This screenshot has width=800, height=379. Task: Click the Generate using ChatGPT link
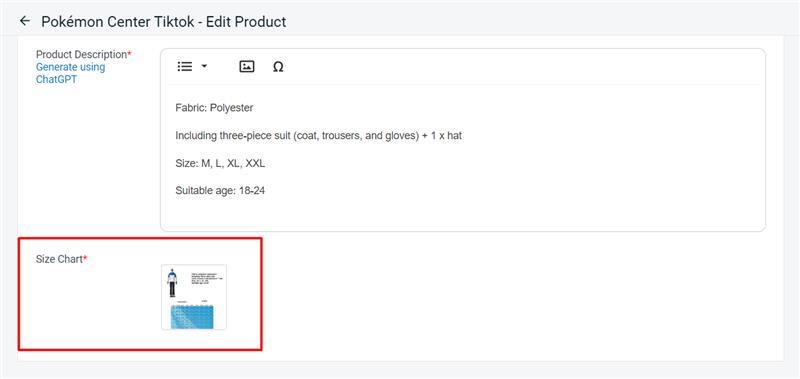click(70, 73)
